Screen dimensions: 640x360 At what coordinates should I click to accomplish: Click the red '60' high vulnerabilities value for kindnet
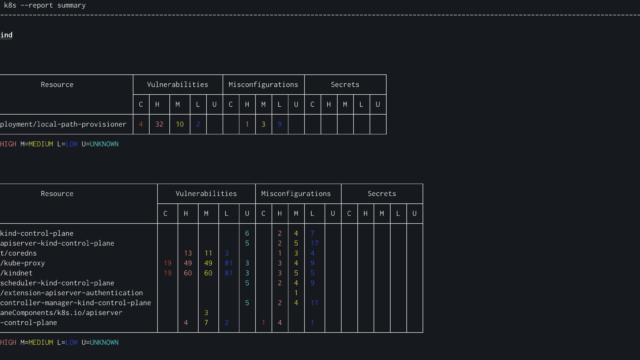coord(188,273)
